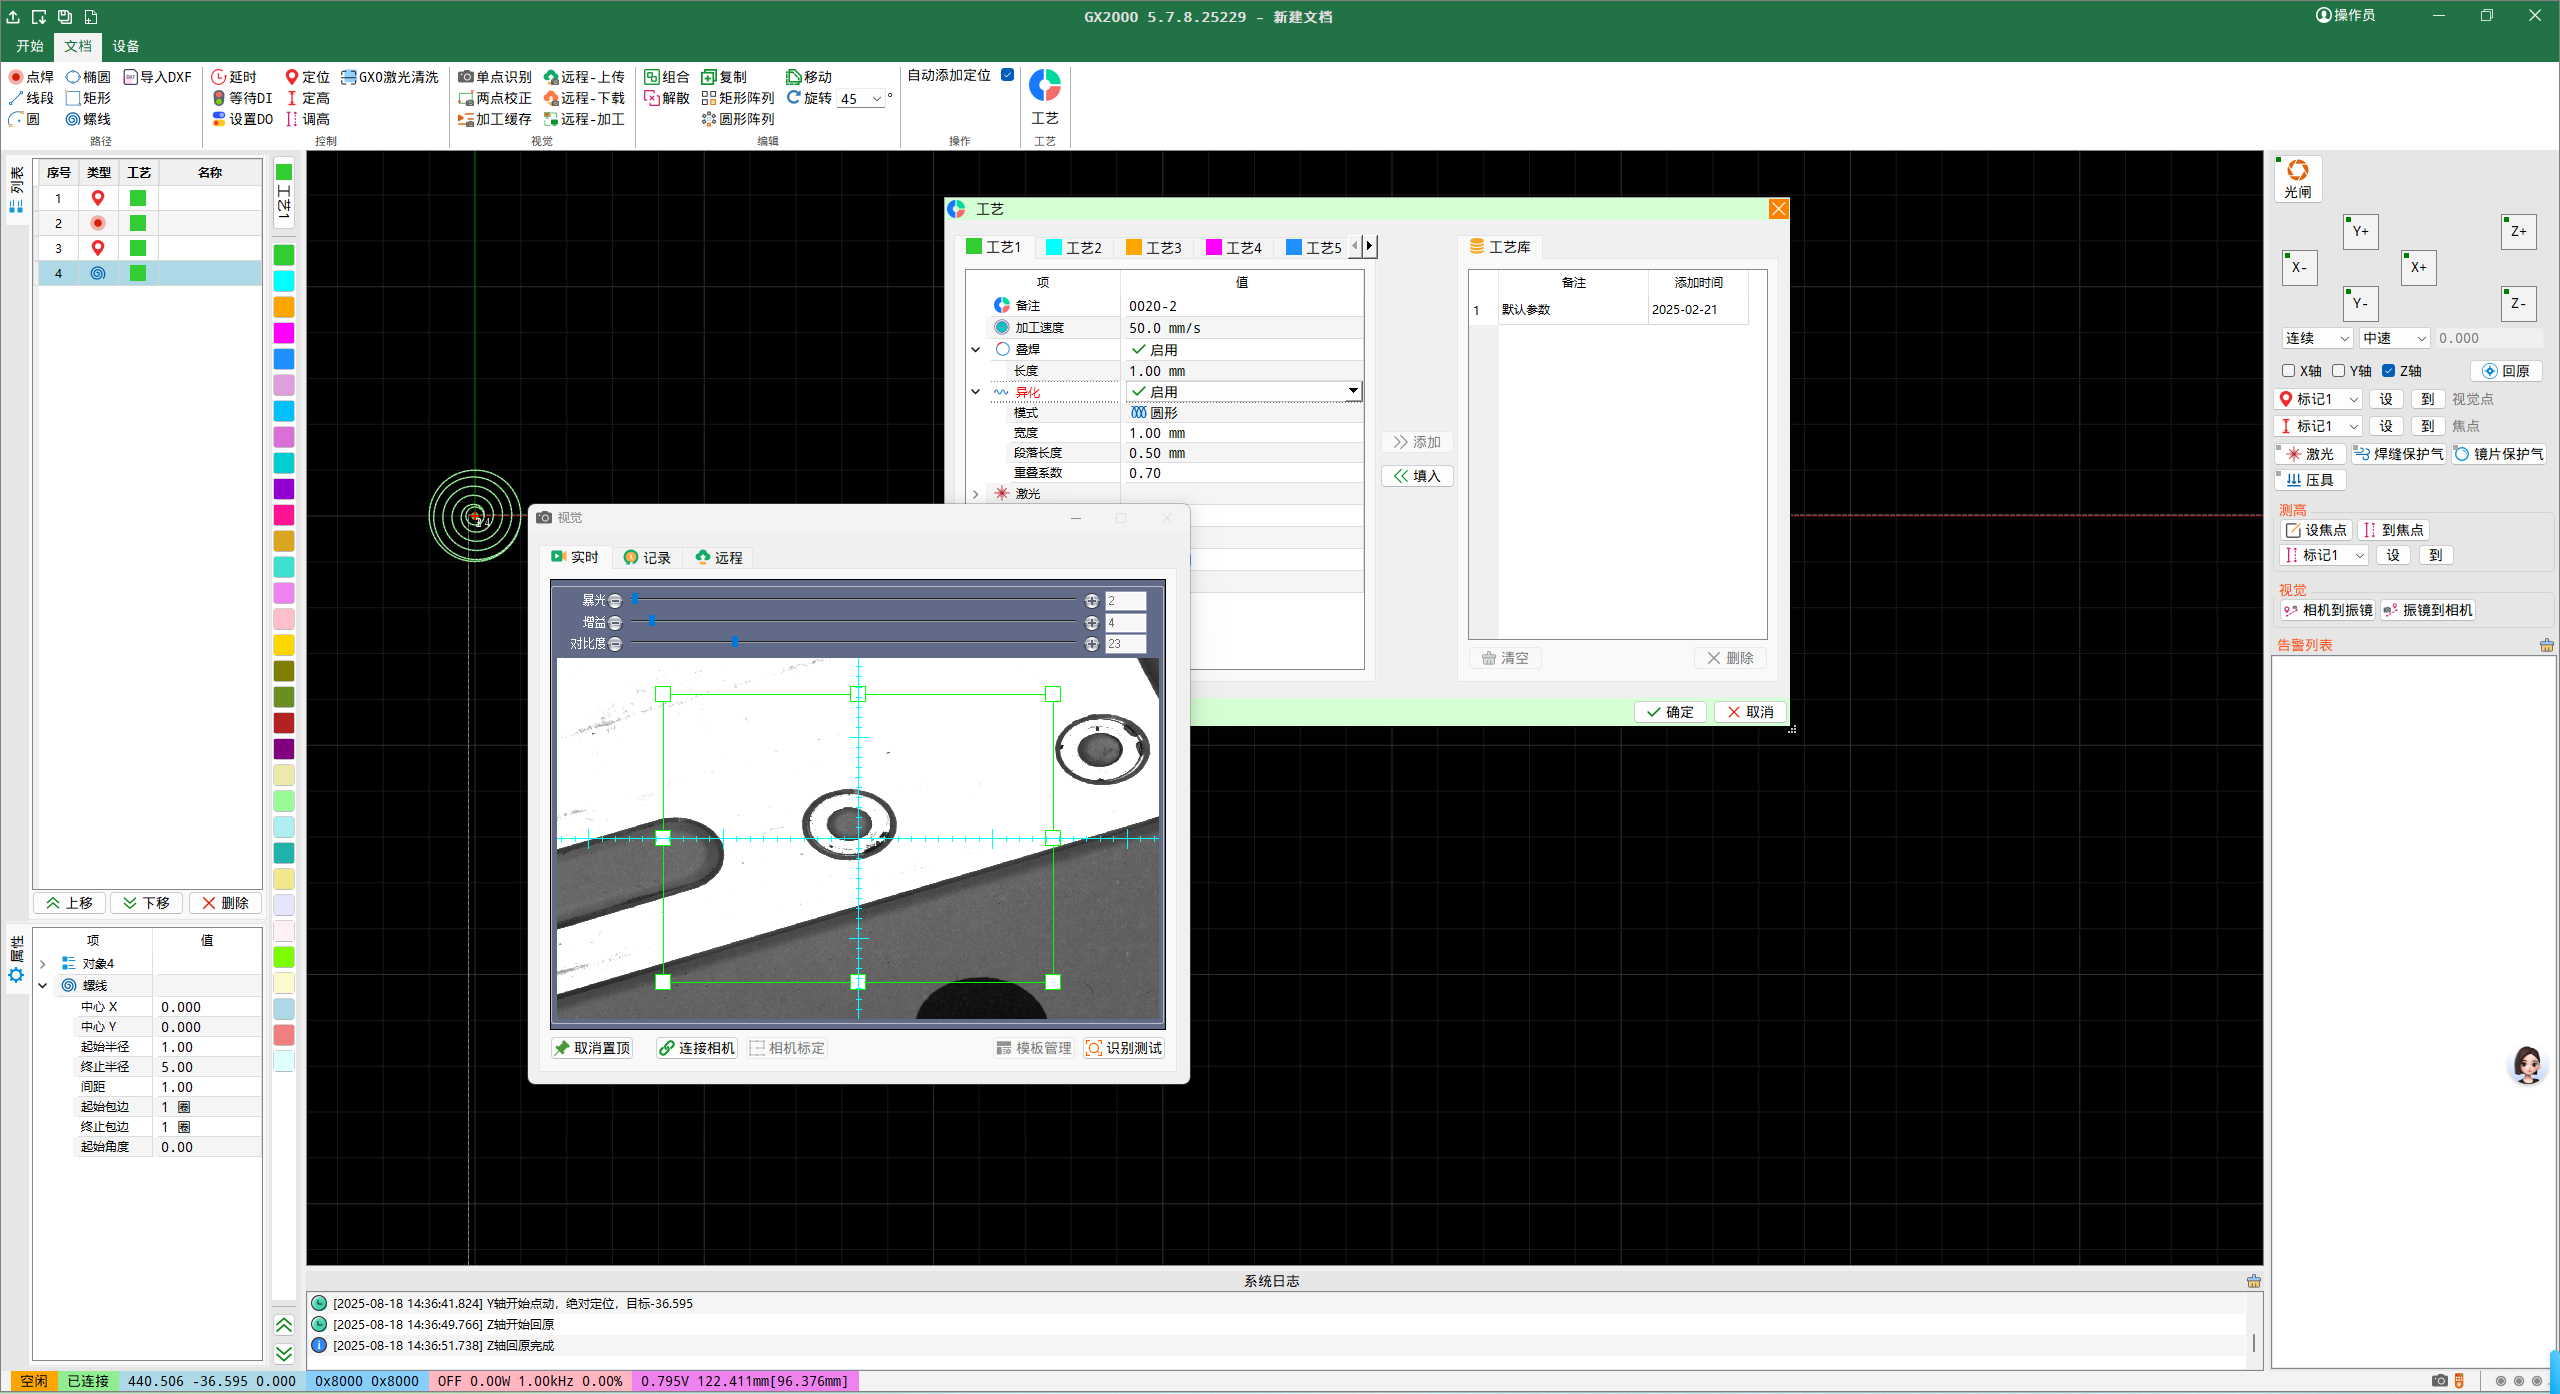This screenshot has height=1394, width=2560.
Task: Toggle the 自动添加定位 checkbox
Action: click(x=1007, y=75)
